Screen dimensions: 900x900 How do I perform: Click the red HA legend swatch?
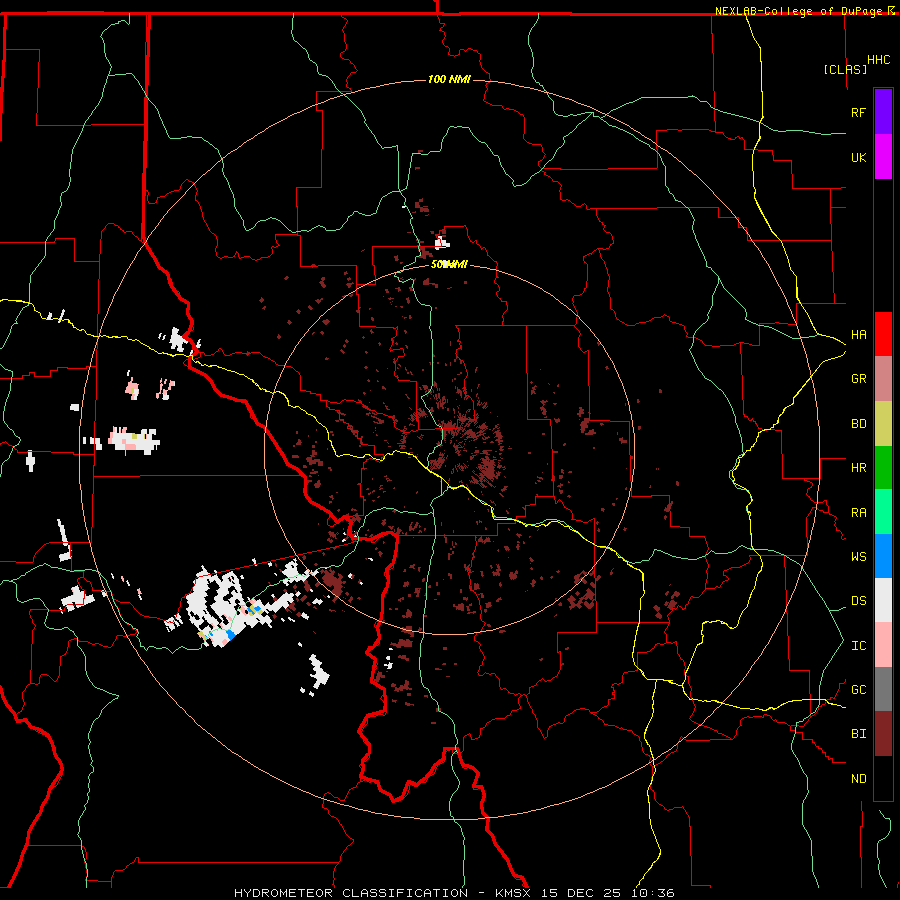[883, 334]
